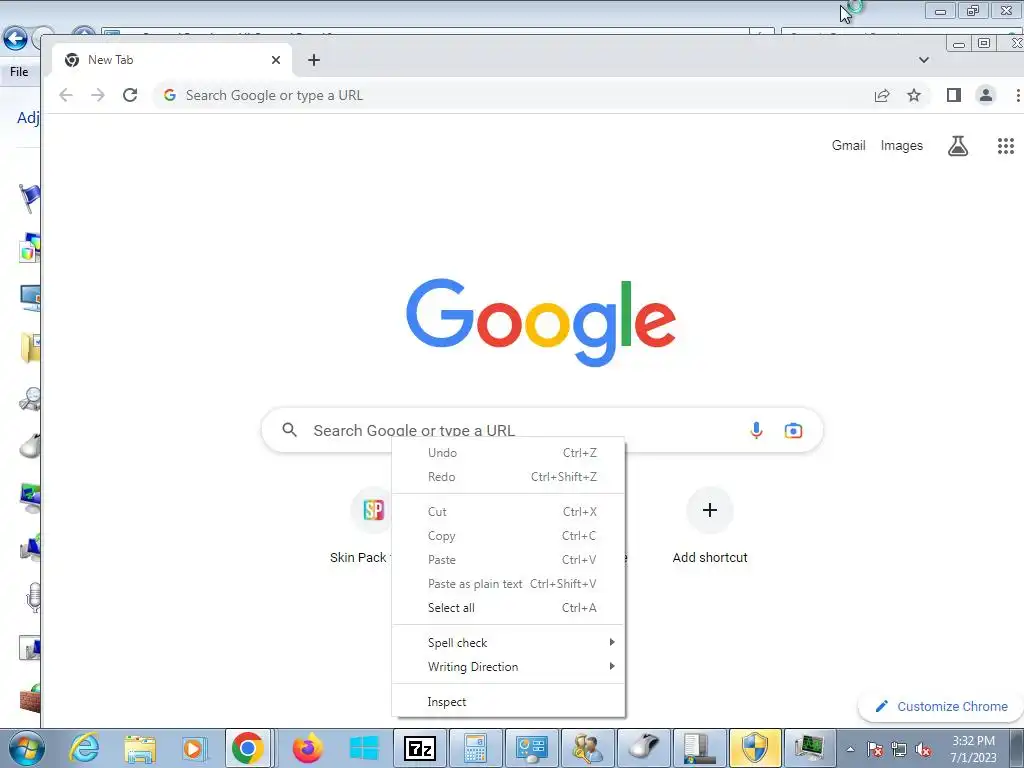This screenshot has width=1024, height=768.
Task: Open Windows Explorer folder taskbar icon
Action: click(x=140, y=748)
